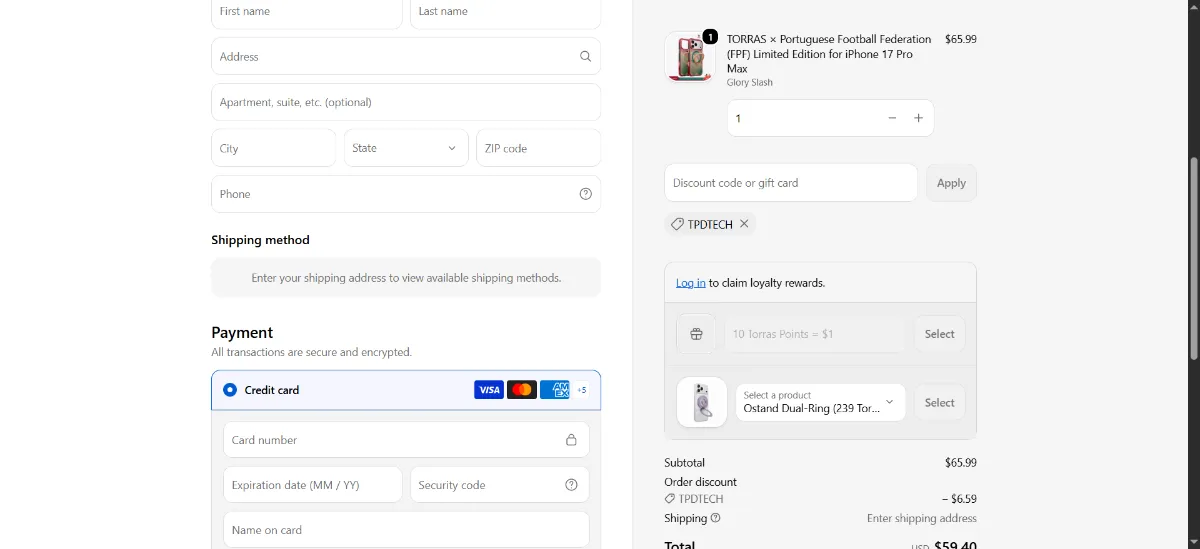
Task: Open the Select a product dropdown
Action: (820, 403)
